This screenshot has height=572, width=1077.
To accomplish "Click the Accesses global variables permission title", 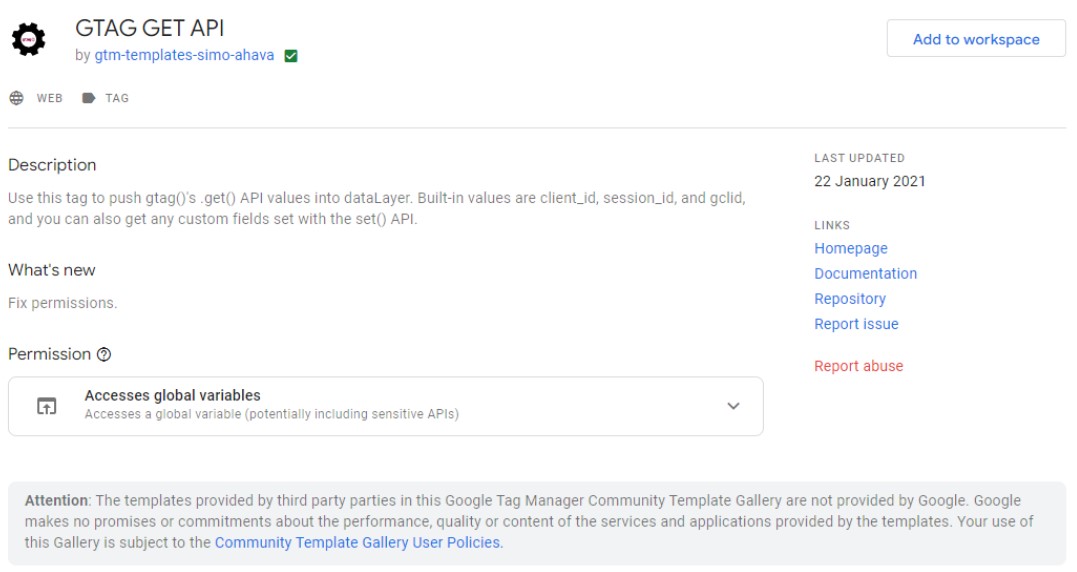I will (172, 395).
